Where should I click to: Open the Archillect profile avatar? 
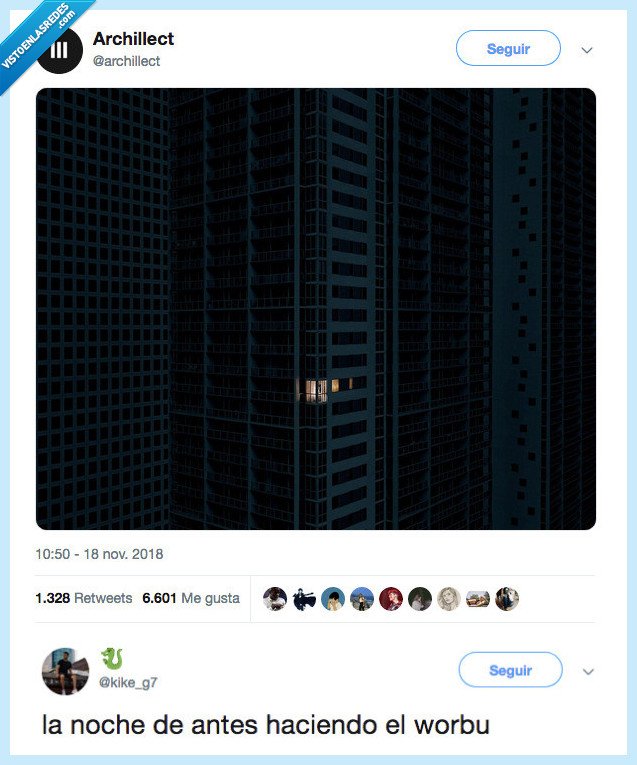[60, 50]
